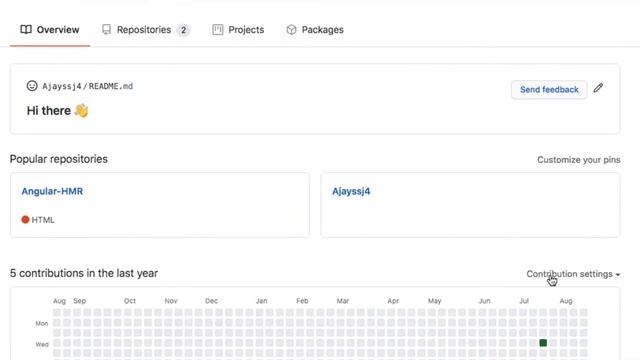Open the Contribution settings dropdown

pyautogui.click(x=573, y=274)
